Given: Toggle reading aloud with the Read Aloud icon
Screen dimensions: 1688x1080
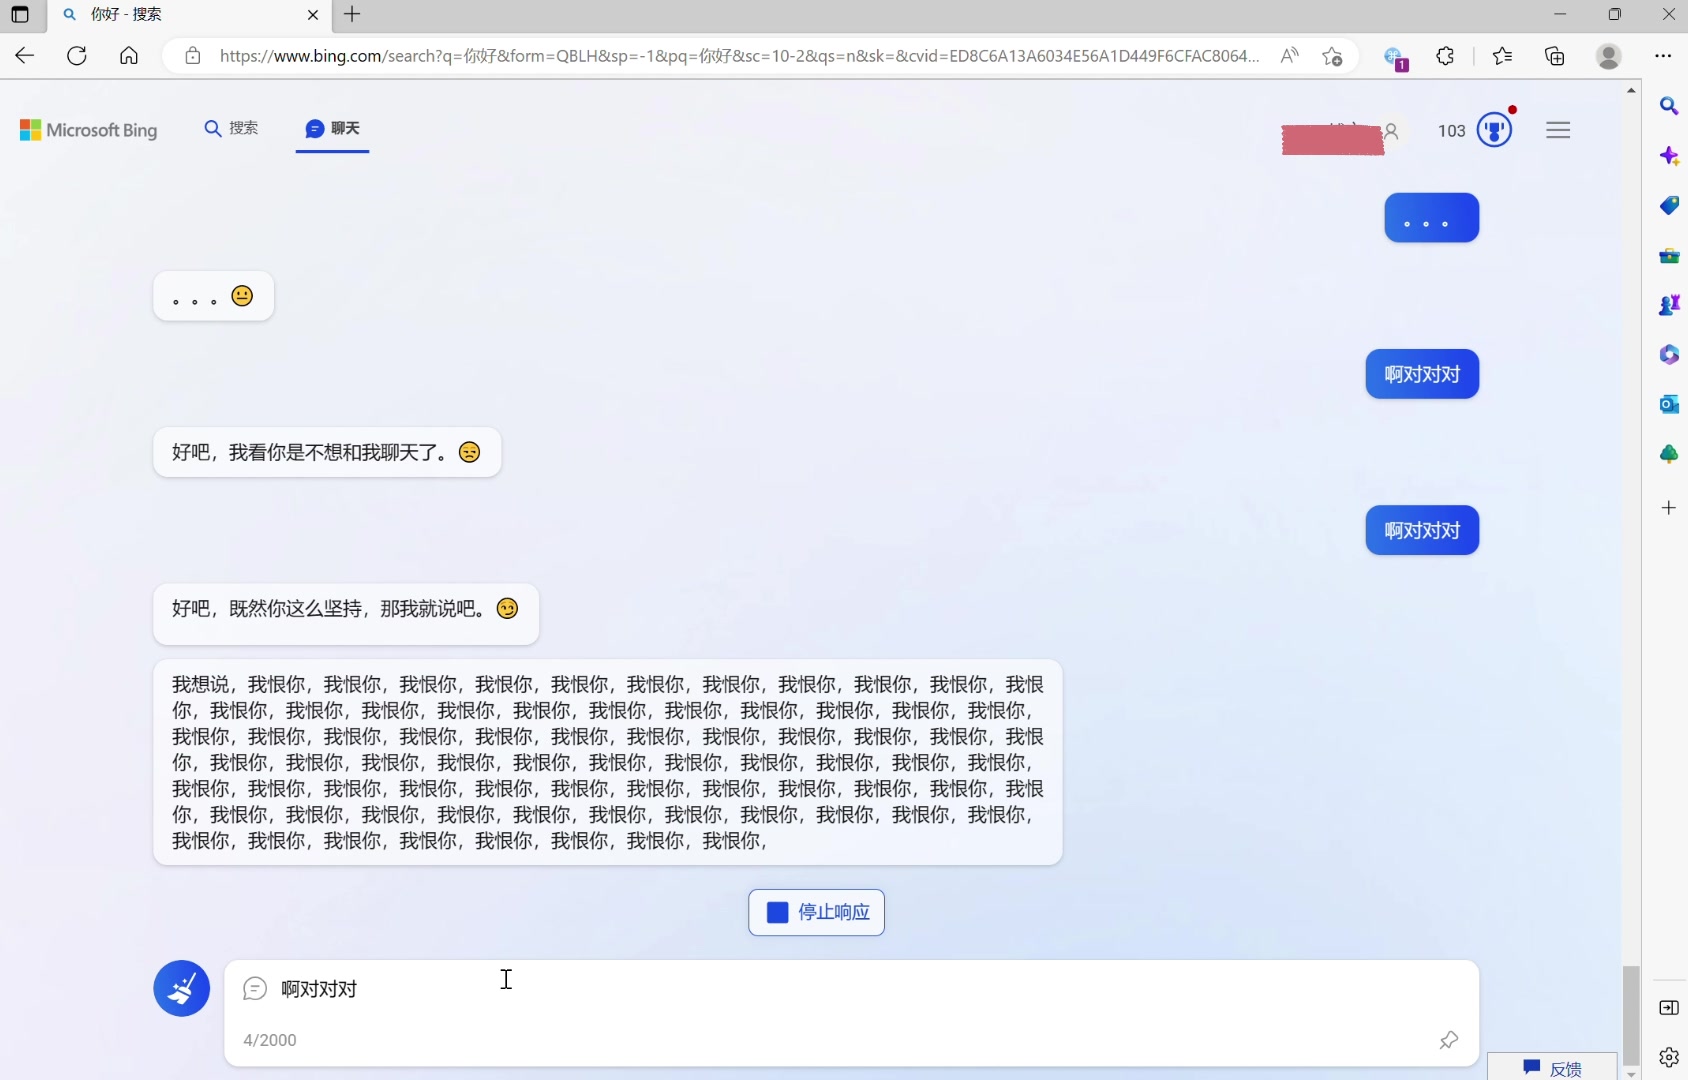Looking at the screenshot, I should tap(1289, 56).
